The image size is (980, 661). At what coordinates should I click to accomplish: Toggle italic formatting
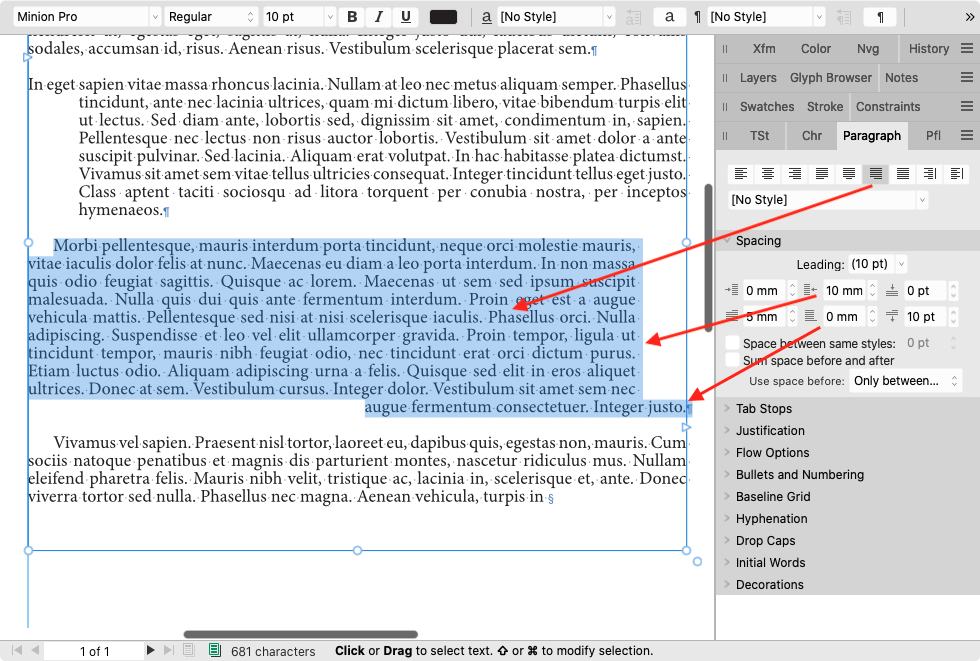(379, 16)
